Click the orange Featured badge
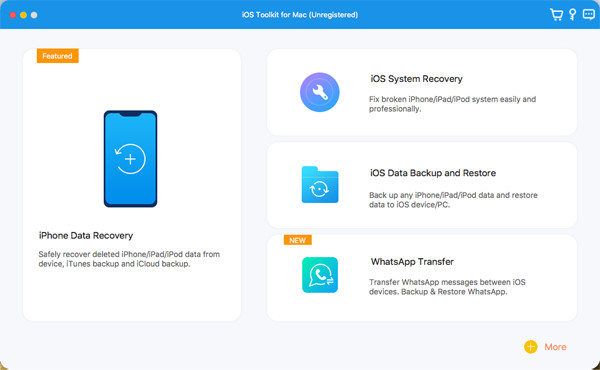This screenshot has width=600, height=370. 57,56
